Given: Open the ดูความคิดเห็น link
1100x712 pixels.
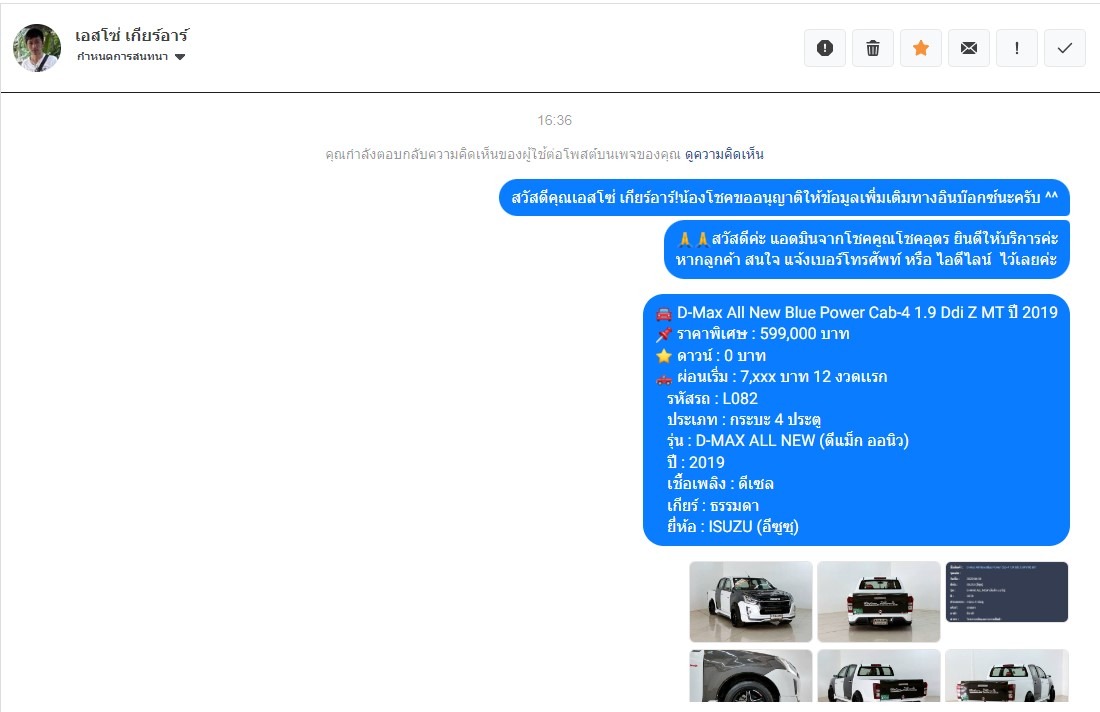Looking at the screenshot, I should tap(724, 154).
